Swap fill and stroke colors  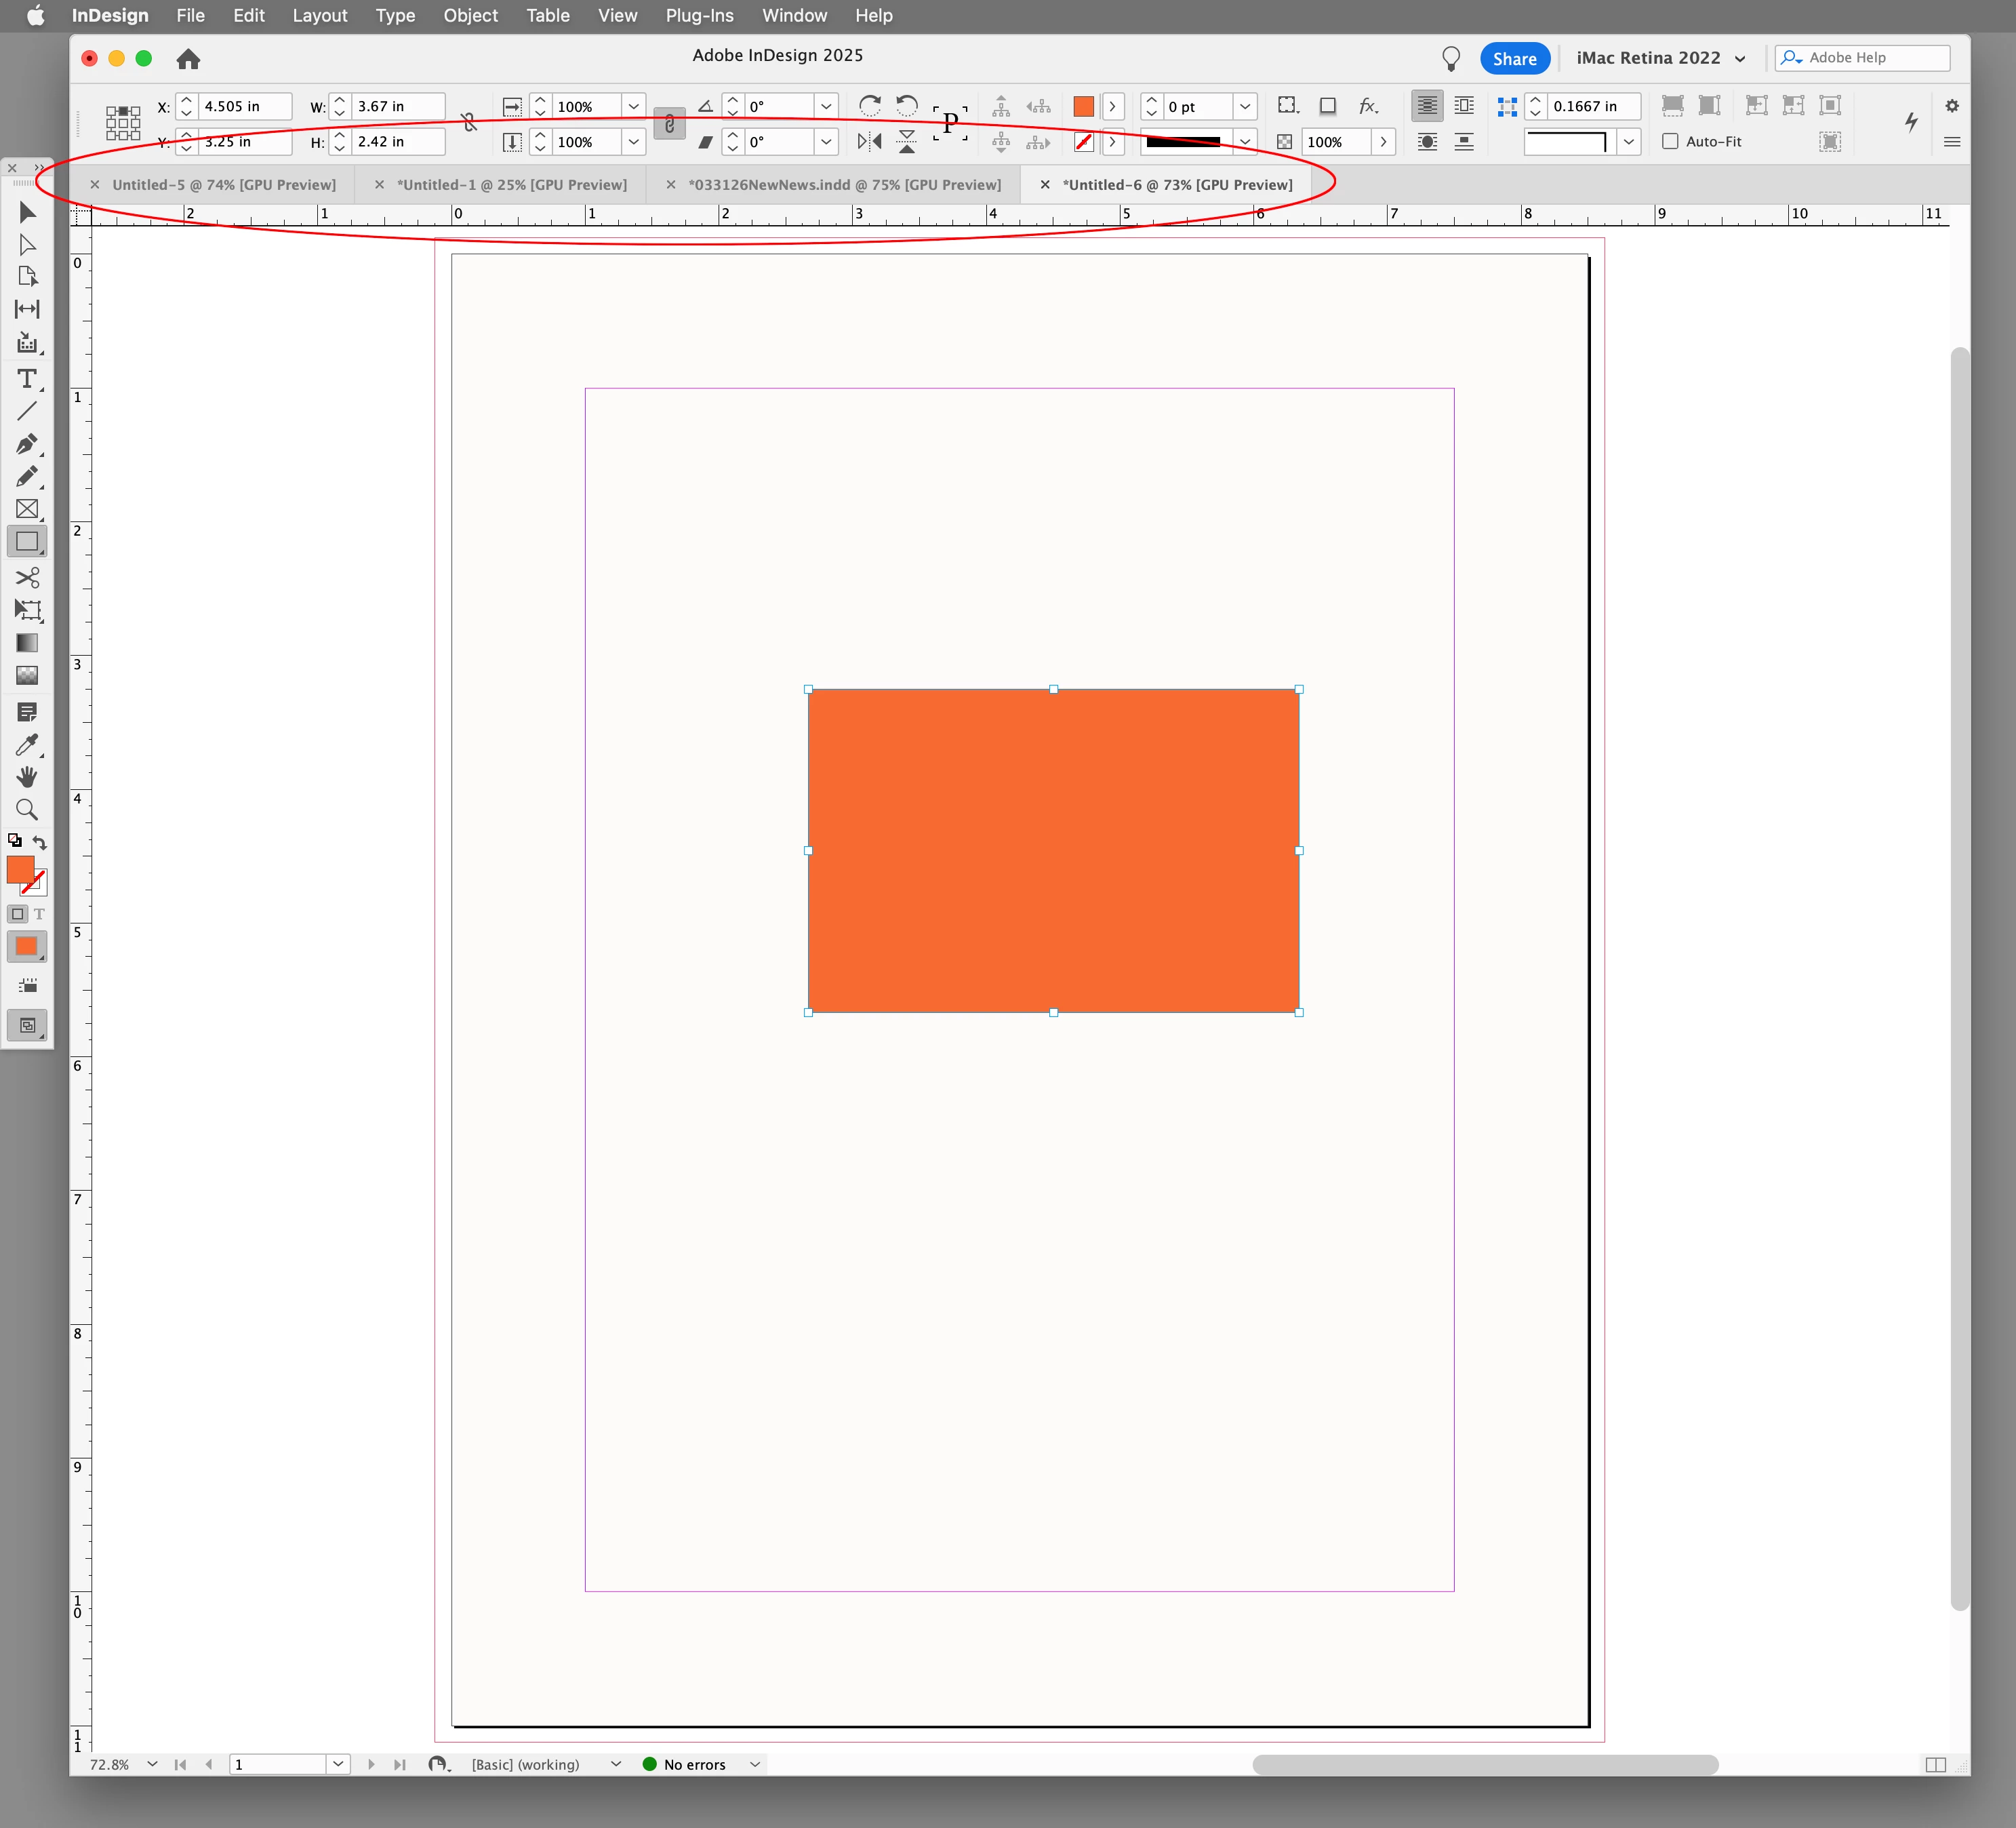pyautogui.click(x=40, y=842)
